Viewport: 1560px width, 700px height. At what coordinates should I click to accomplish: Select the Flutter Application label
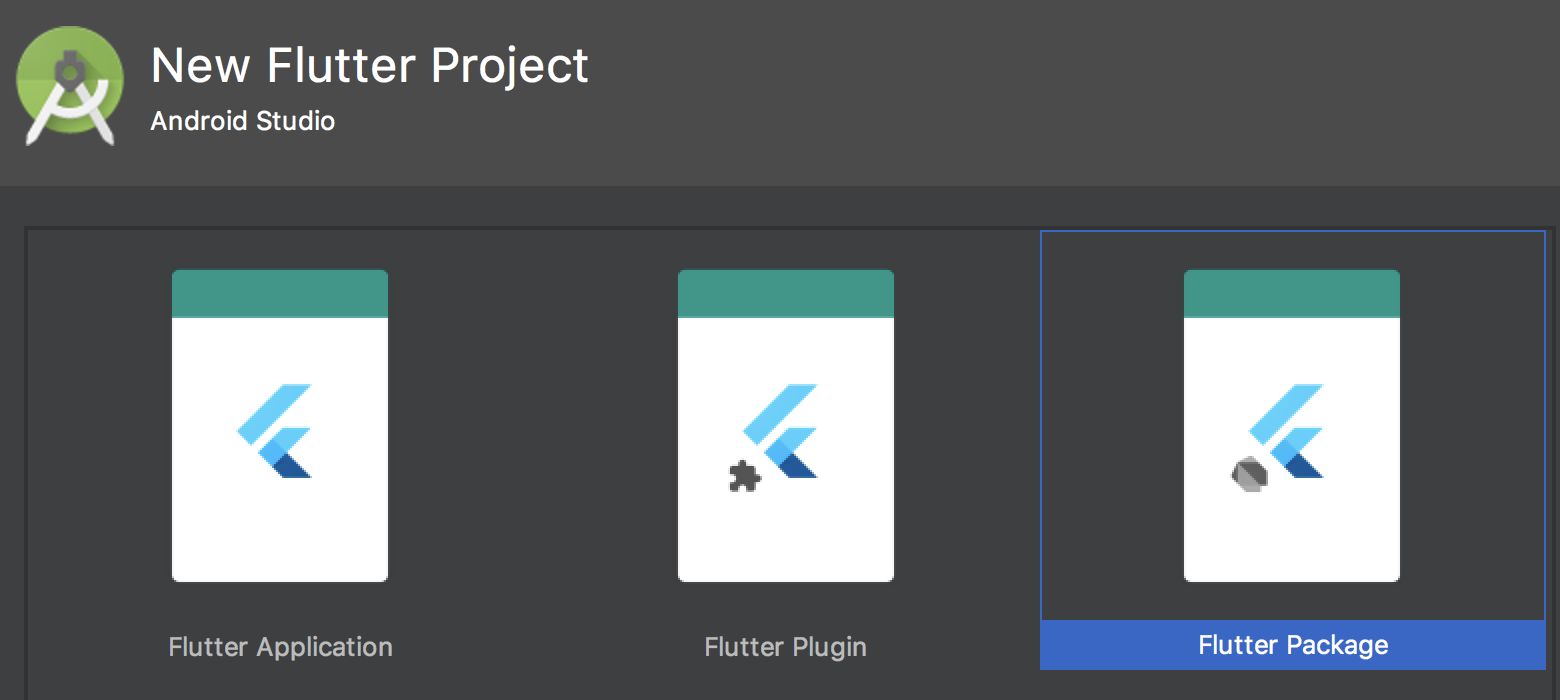point(280,647)
